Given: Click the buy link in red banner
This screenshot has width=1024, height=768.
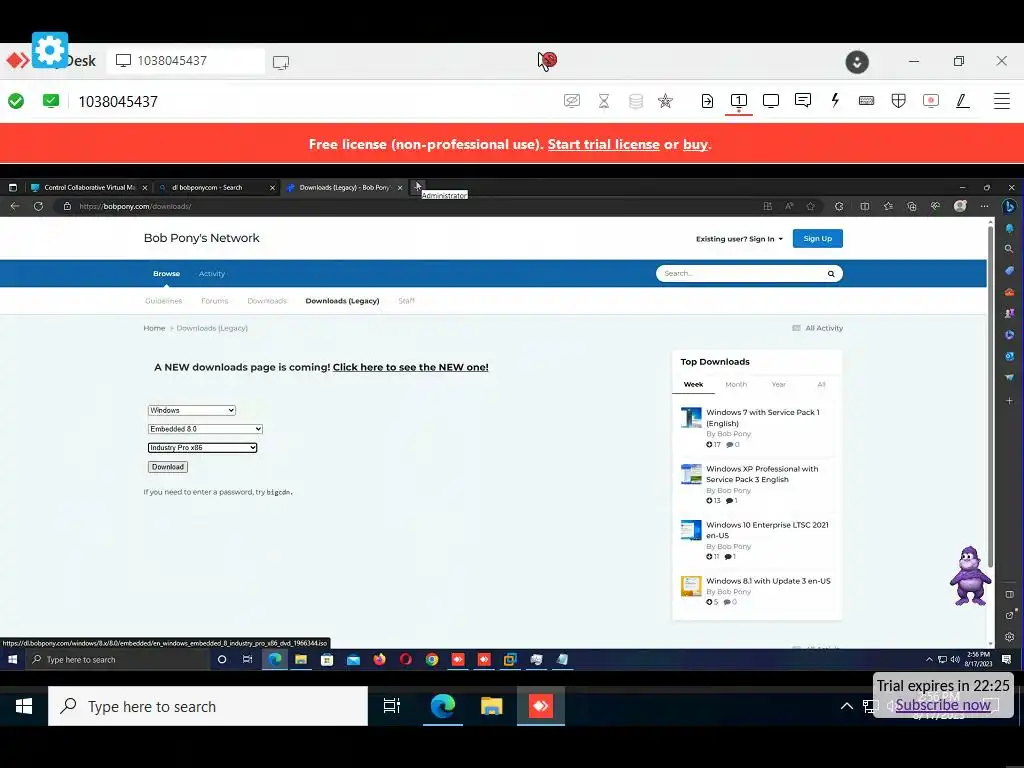Looking at the screenshot, I should (x=695, y=144).
